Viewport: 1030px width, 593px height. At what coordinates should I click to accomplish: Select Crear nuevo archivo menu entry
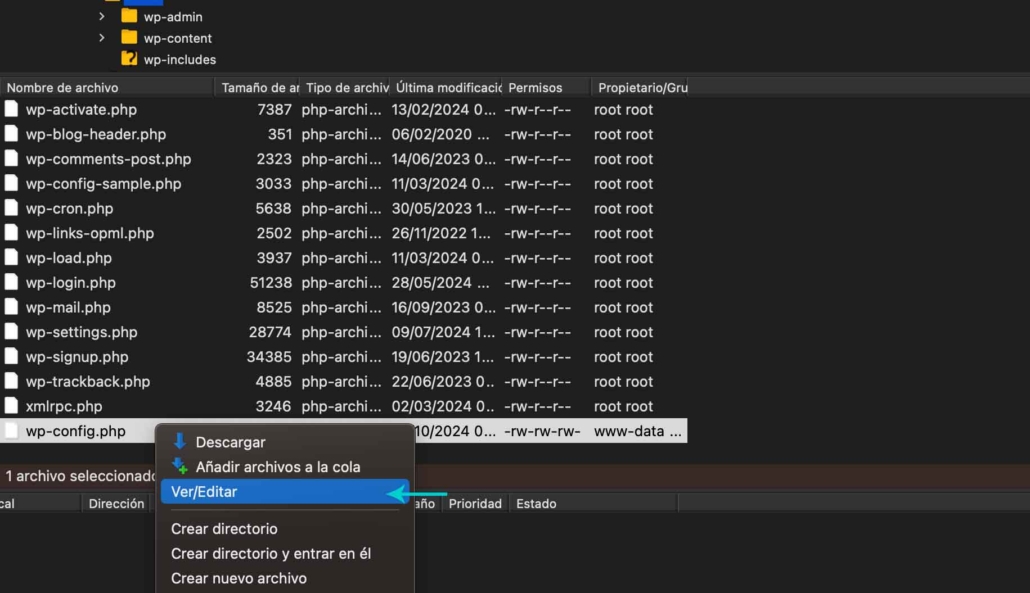(239, 578)
